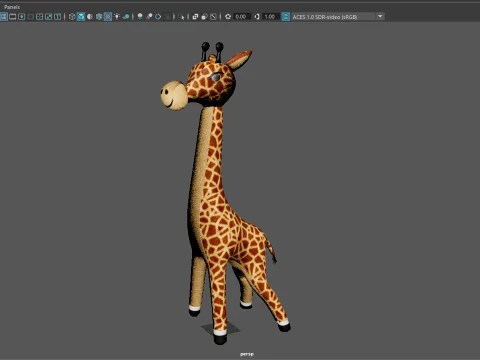This screenshot has height=360, width=480.
Task: Enable the Motion Blur icon
Action: (149, 16)
